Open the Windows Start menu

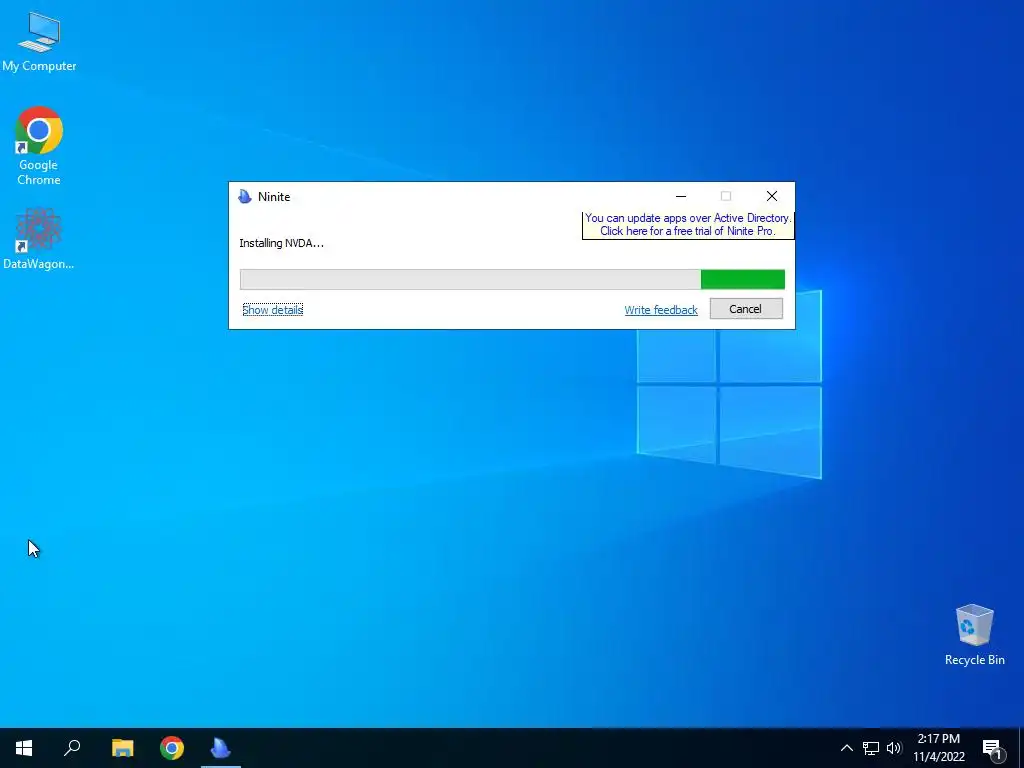point(24,748)
